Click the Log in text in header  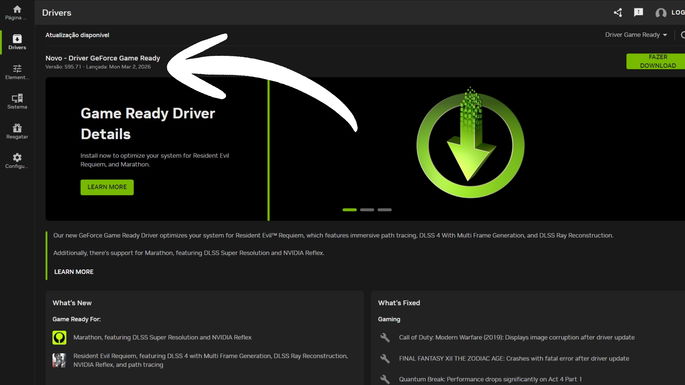point(678,13)
